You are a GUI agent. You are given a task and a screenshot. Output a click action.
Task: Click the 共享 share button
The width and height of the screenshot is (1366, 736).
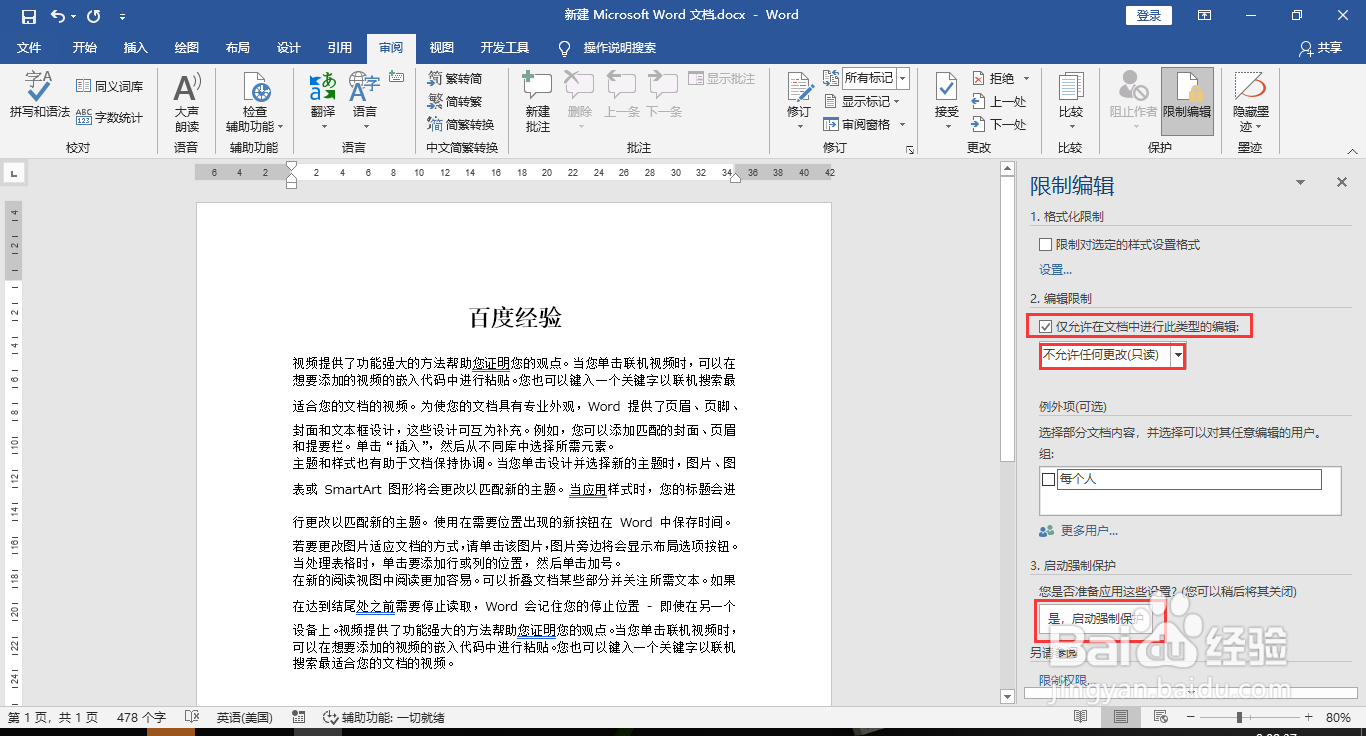pos(1320,47)
